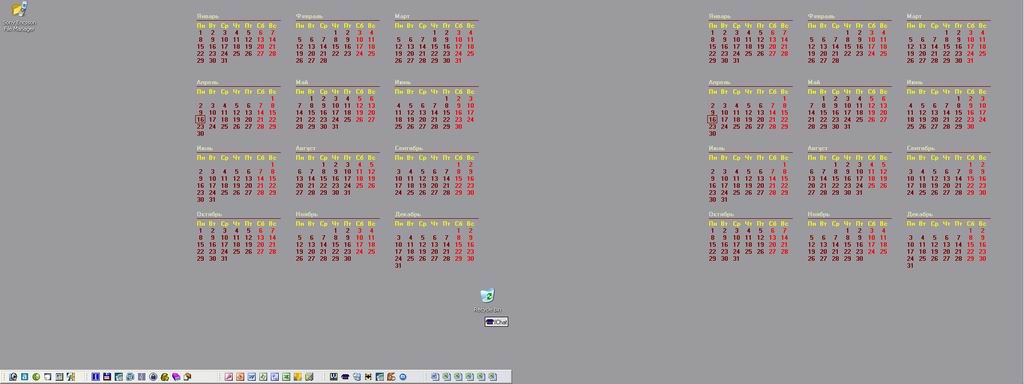1024x384 pixels.
Task: Click the floppy disk icon in the taskbar
Action: tap(107, 377)
